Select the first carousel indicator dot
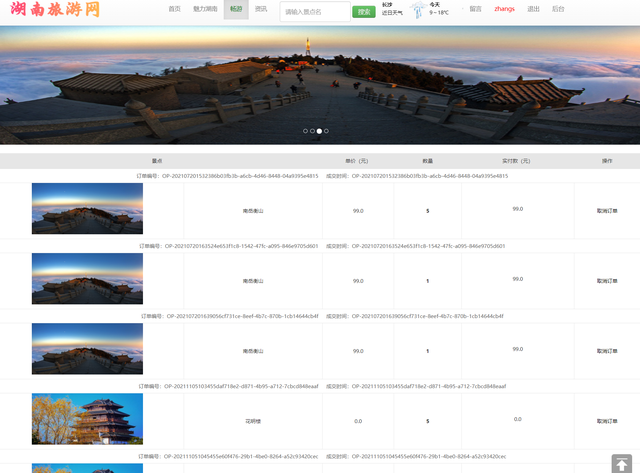The image size is (640, 473). (x=305, y=131)
